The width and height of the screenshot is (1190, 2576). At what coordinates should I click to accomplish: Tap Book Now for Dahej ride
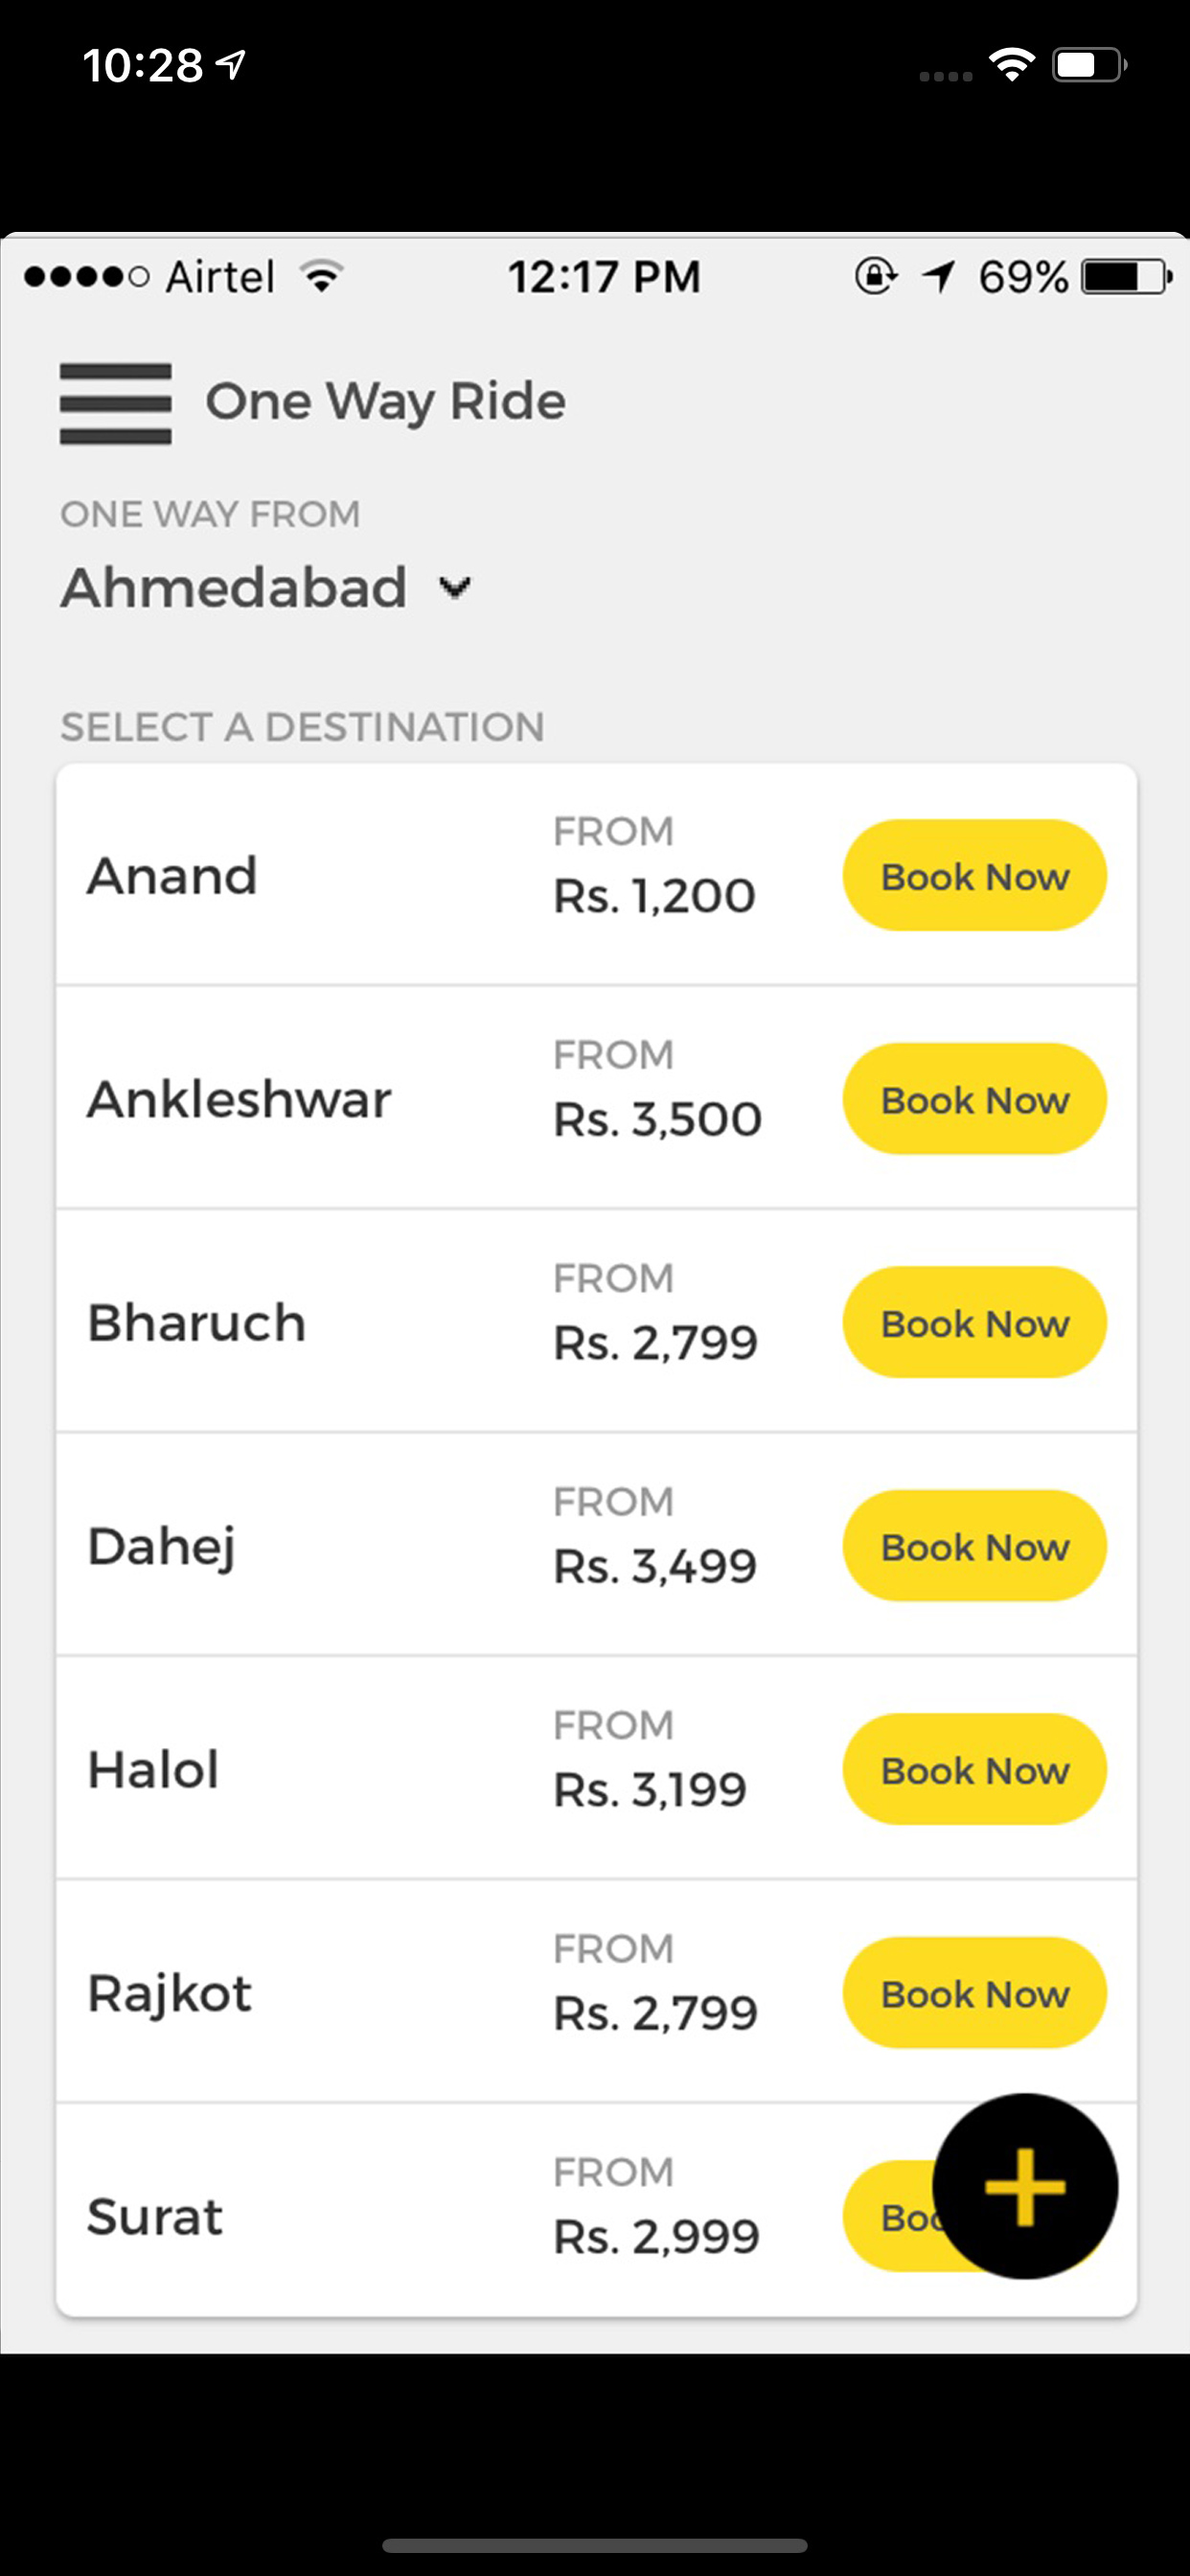click(x=974, y=1546)
